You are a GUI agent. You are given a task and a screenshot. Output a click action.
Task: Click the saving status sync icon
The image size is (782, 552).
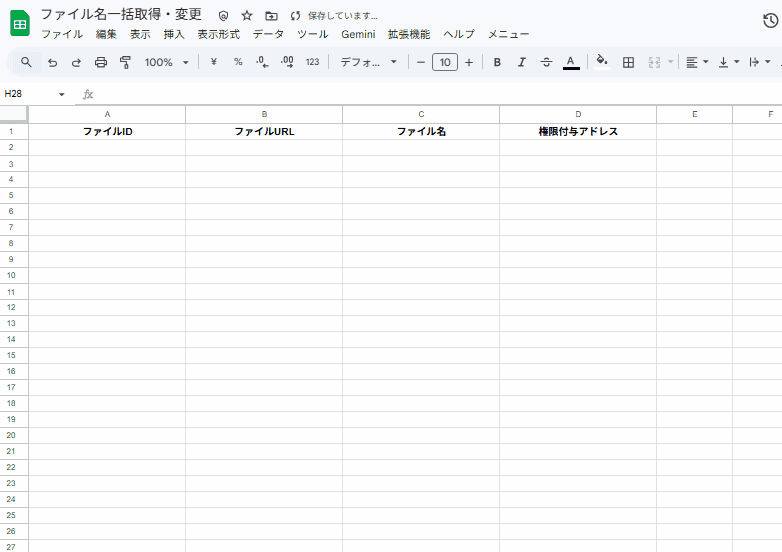tap(295, 16)
